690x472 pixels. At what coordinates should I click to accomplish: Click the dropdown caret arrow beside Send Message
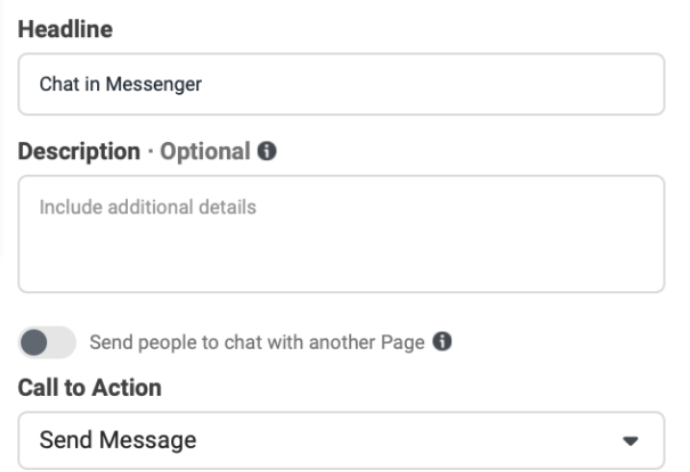(x=630, y=440)
